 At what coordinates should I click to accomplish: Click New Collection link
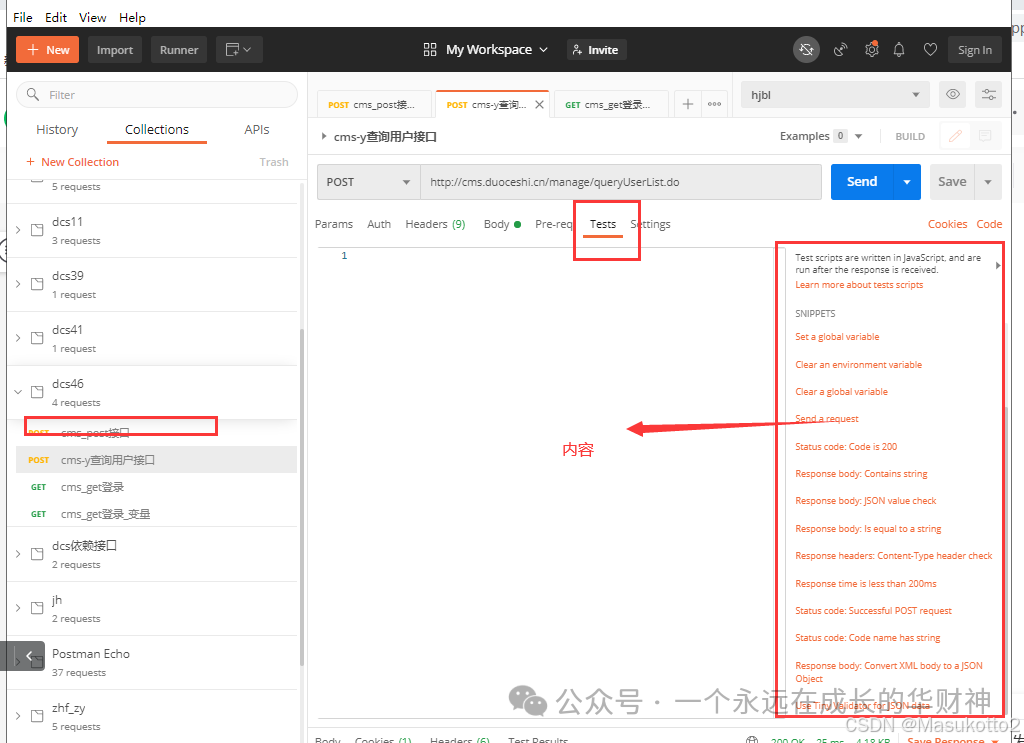(72, 162)
